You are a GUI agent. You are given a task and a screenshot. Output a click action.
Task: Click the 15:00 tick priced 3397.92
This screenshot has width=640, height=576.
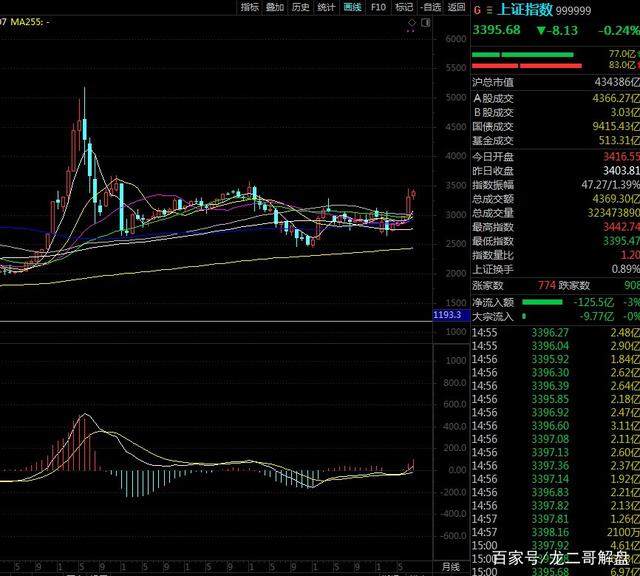[x=556, y=545]
